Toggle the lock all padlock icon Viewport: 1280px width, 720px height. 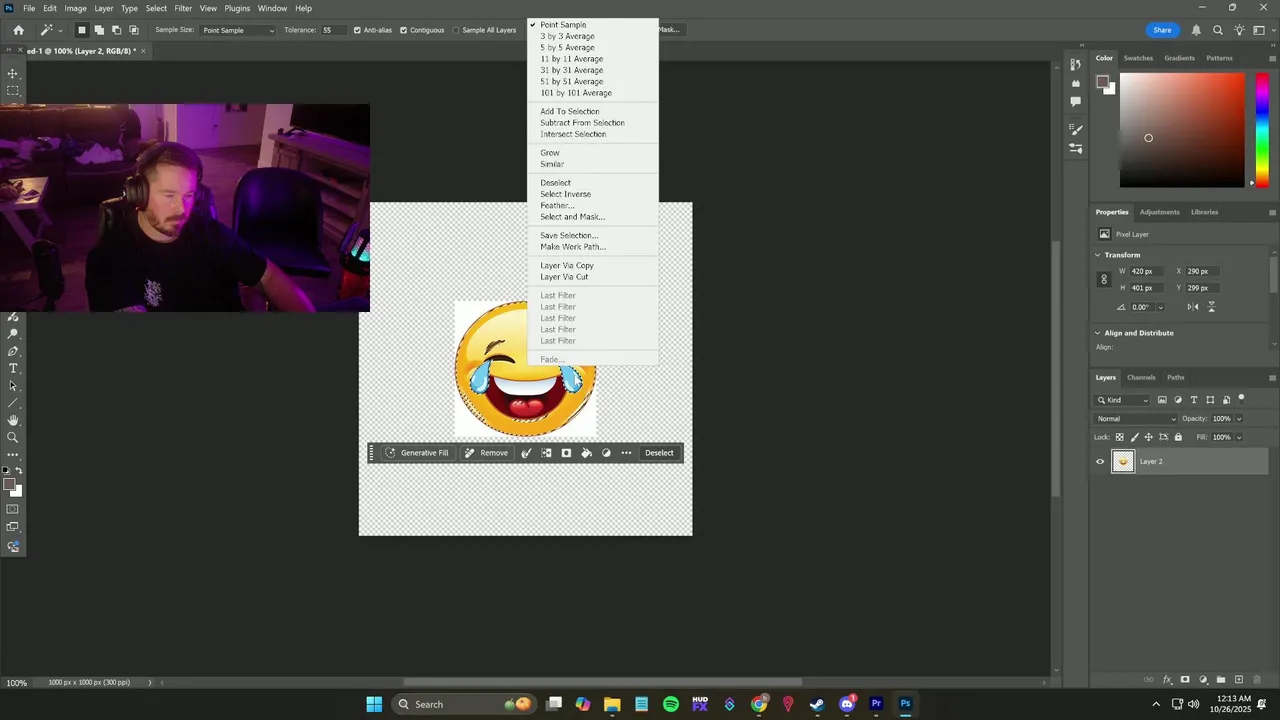(1178, 437)
